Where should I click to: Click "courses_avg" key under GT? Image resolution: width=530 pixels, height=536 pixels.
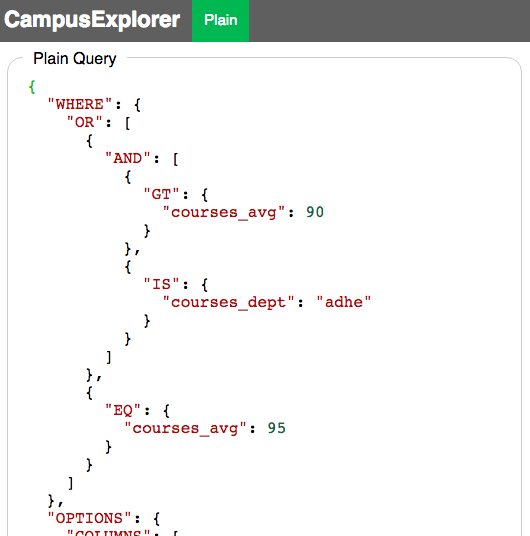[x=224, y=213]
